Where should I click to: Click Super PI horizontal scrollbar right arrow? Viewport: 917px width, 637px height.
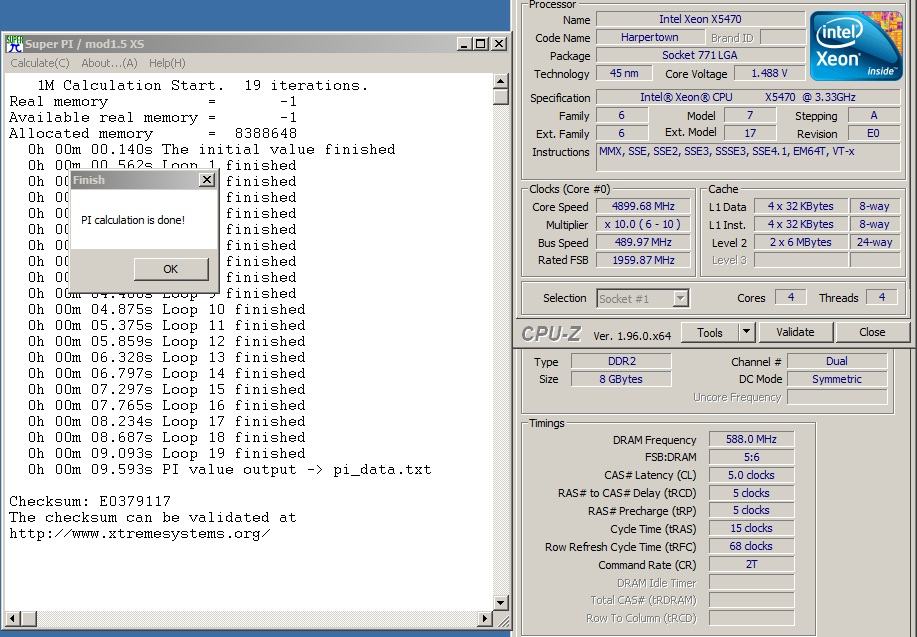coord(485,618)
